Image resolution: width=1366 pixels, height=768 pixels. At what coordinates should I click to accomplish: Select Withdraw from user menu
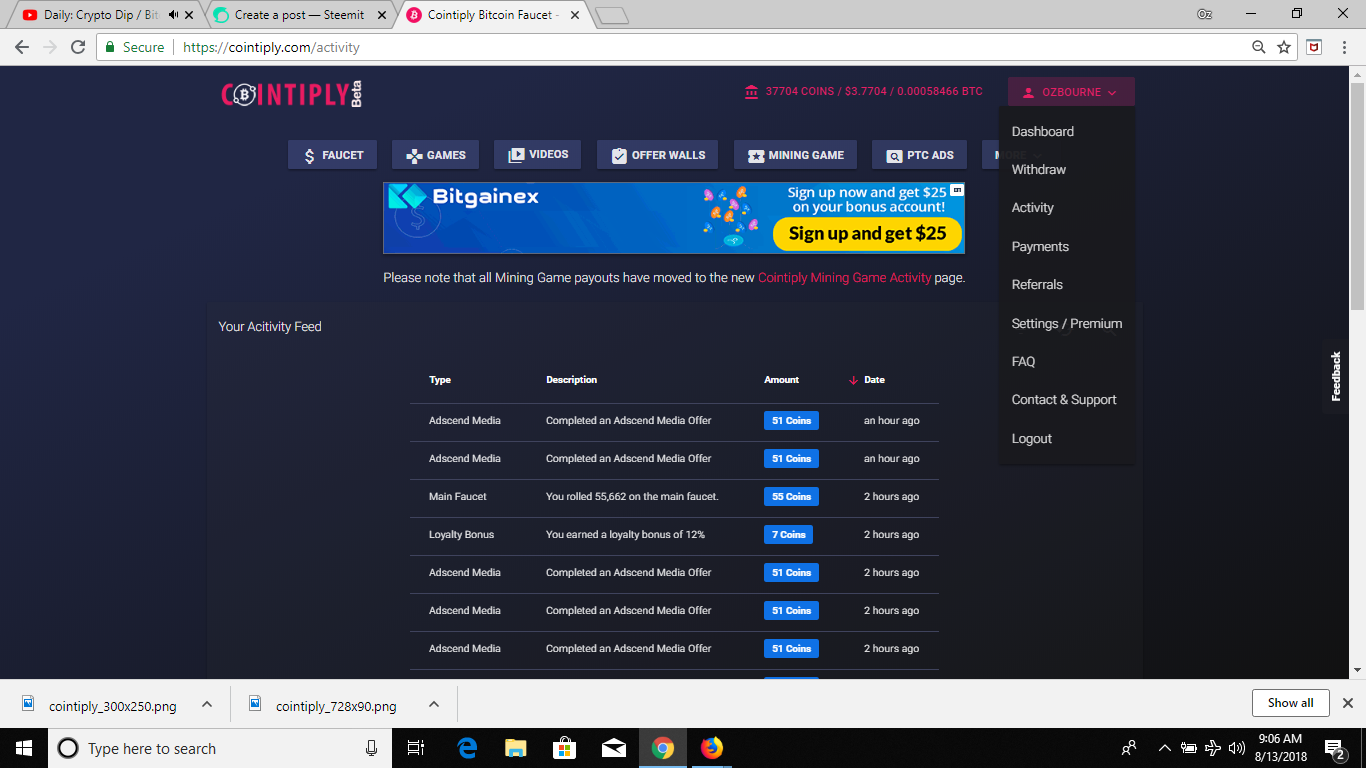tap(1038, 170)
